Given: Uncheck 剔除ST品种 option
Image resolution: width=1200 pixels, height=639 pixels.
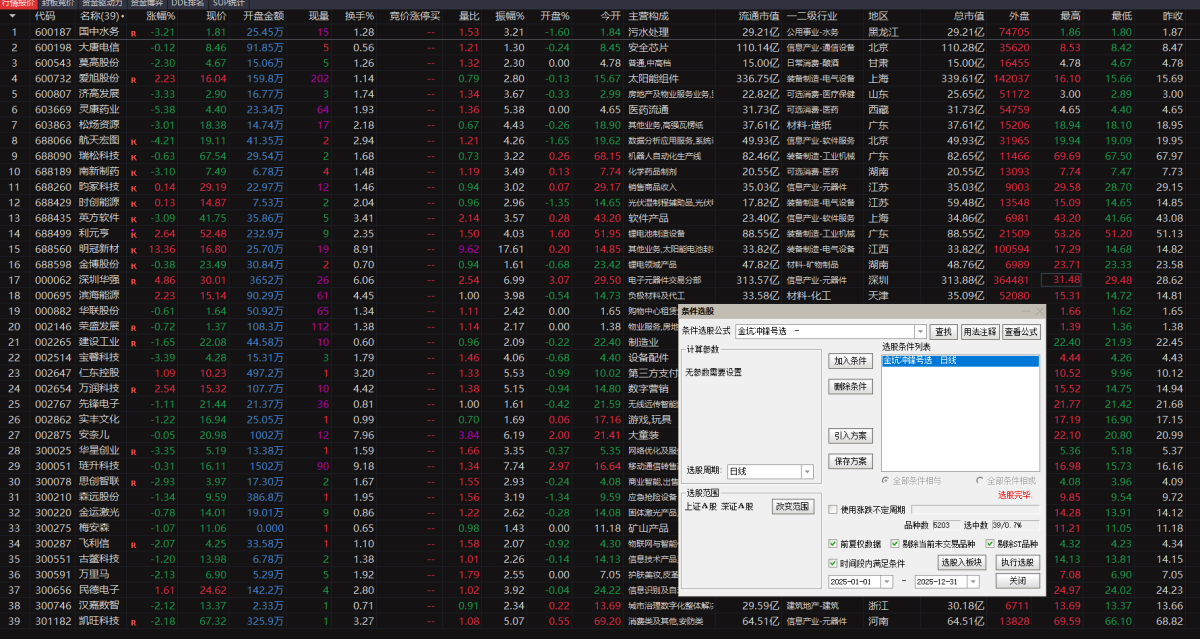Looking at the screenshot, I should pos(990,544).
